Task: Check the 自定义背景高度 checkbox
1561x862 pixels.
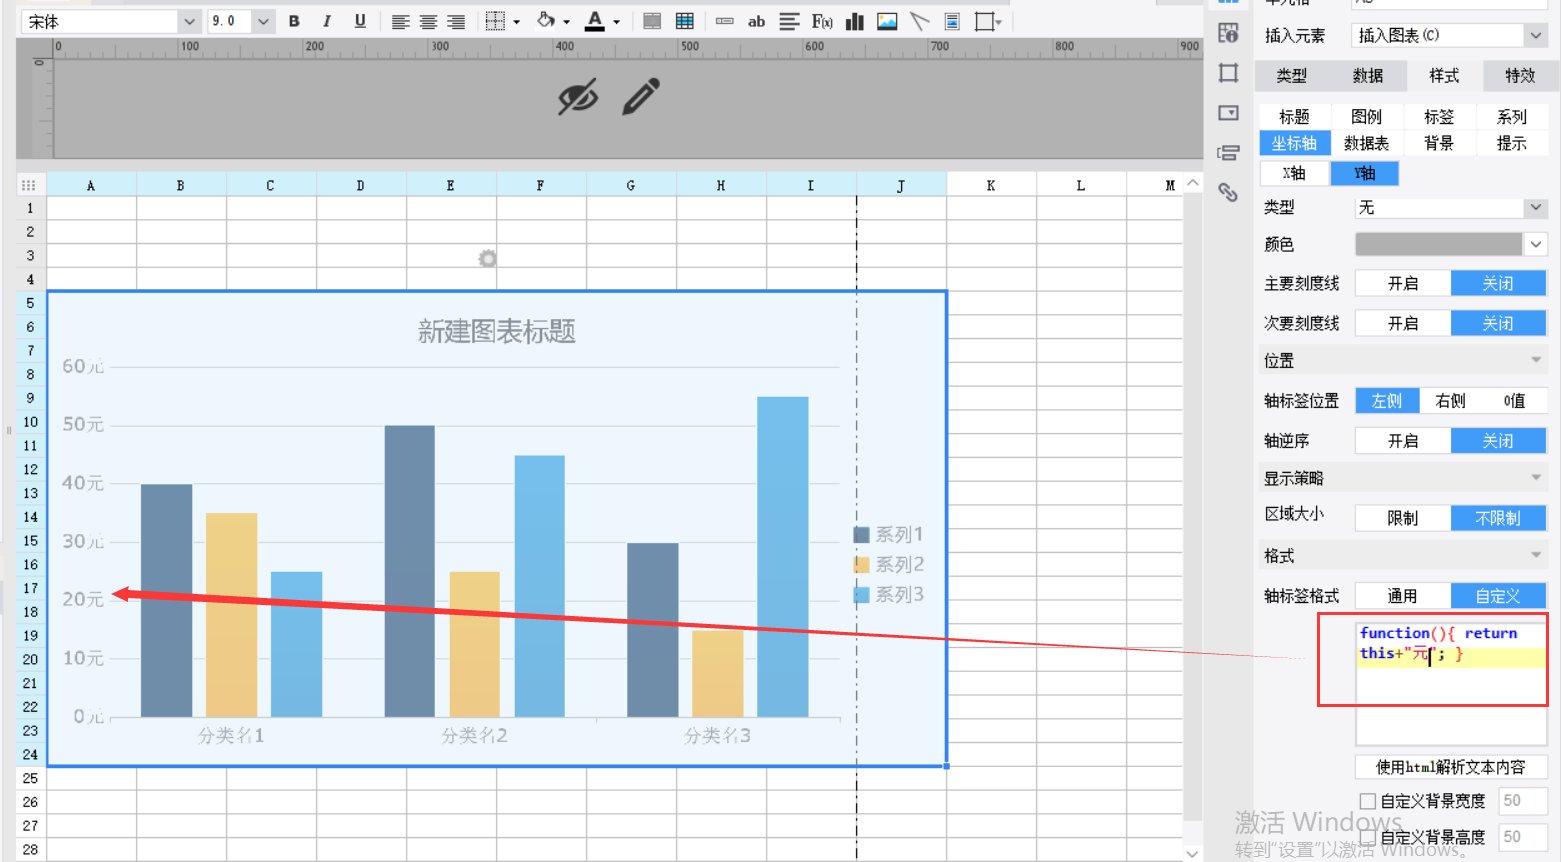Action: coord(1368,837)
